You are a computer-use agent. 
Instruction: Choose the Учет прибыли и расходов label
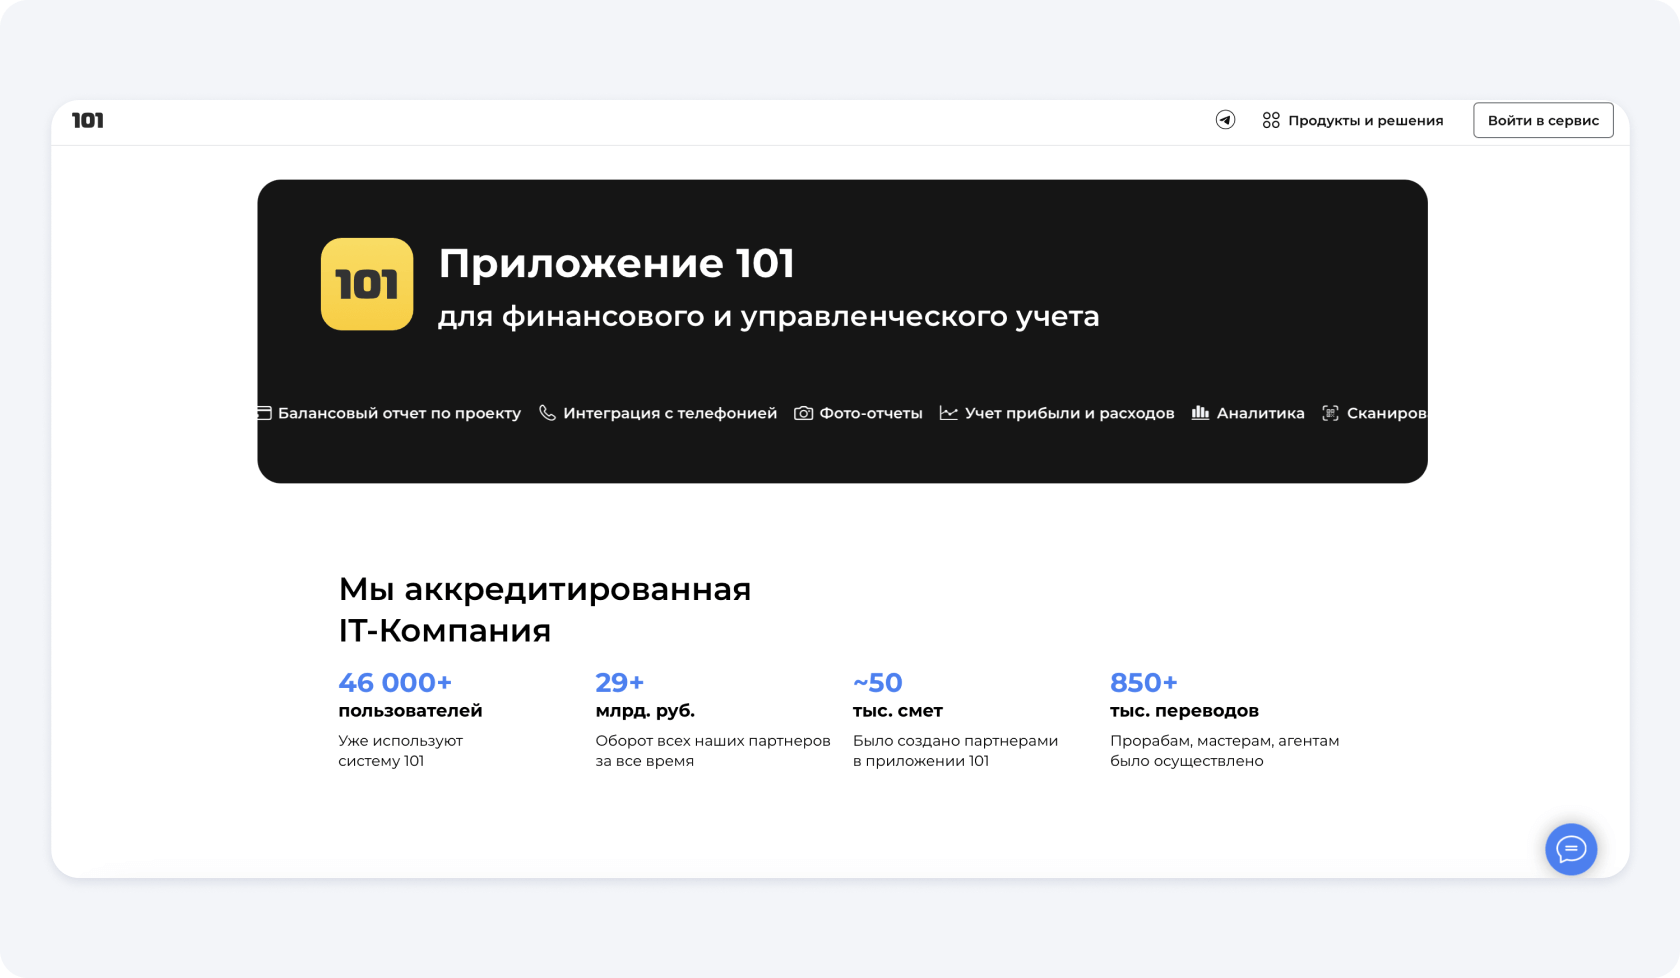[1069, 413]
